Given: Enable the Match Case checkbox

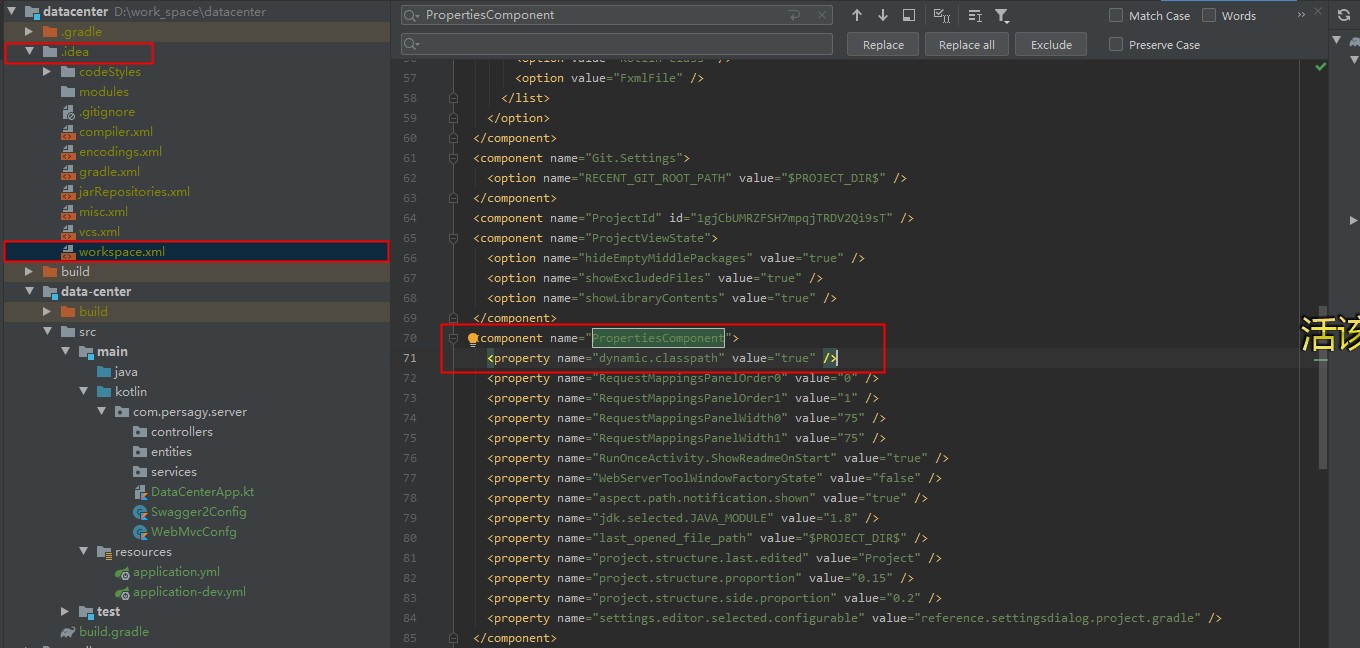Looking at the screenshot, I should coord(1116,15).
